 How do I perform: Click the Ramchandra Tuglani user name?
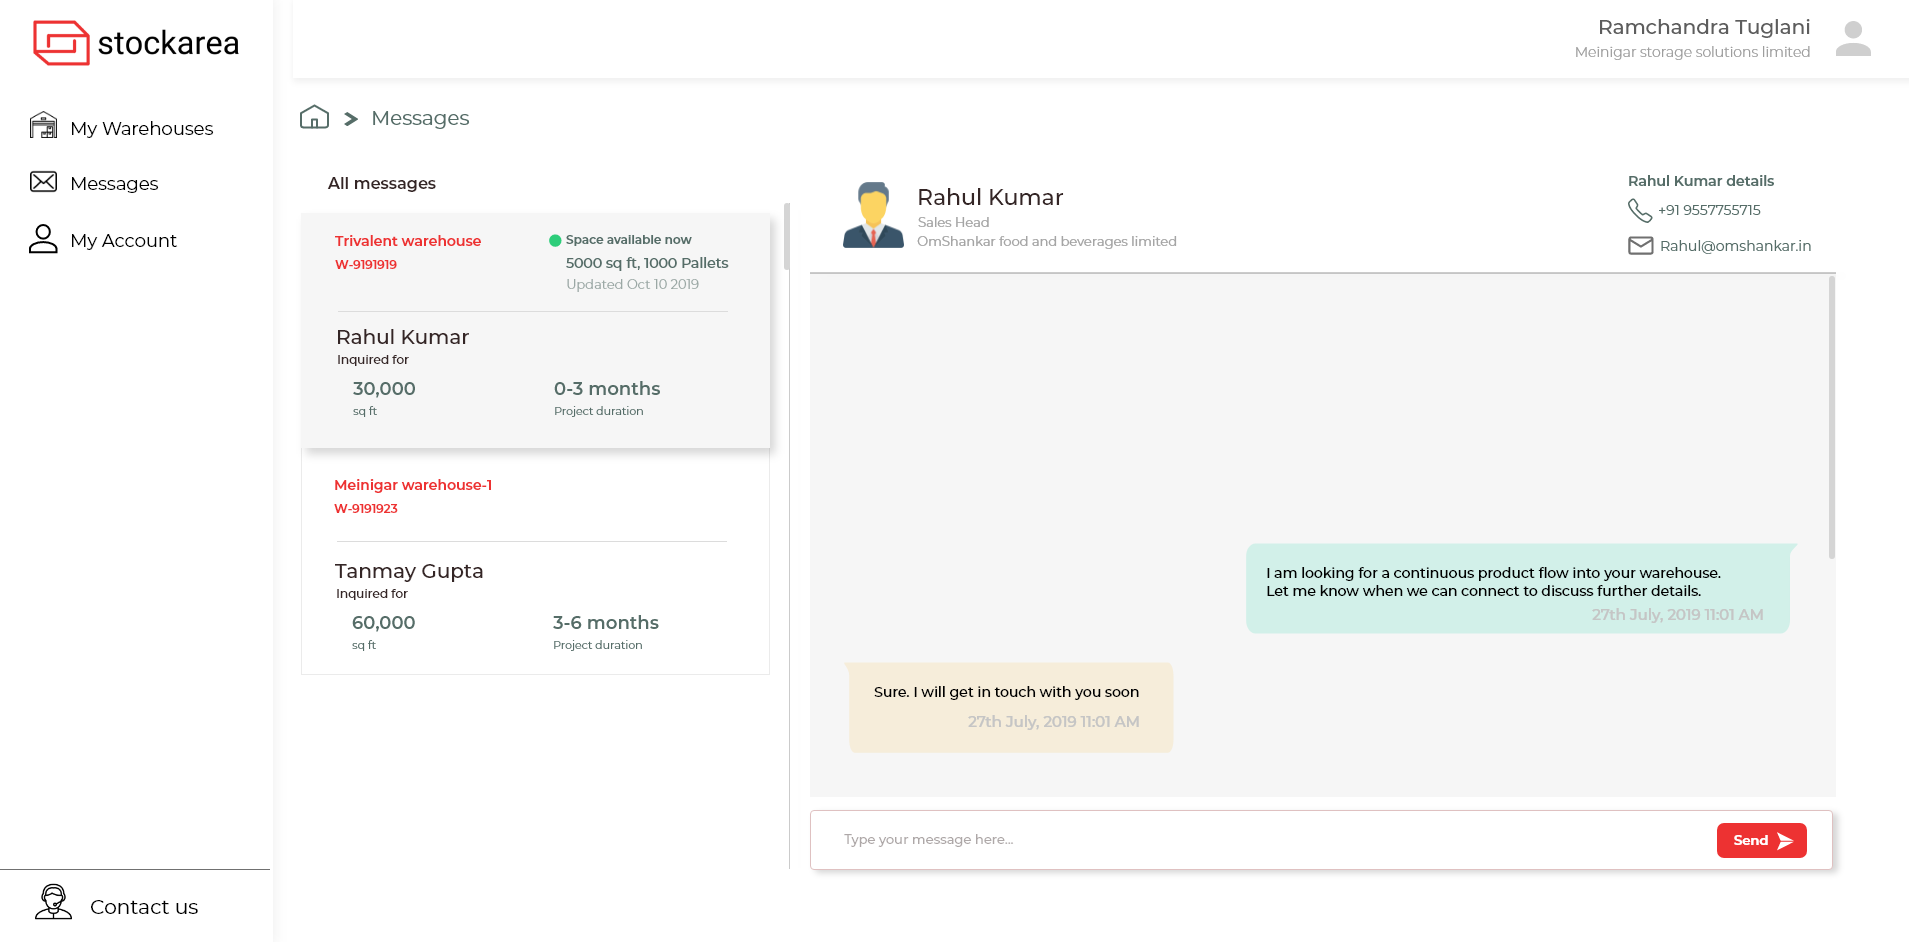1704,27
